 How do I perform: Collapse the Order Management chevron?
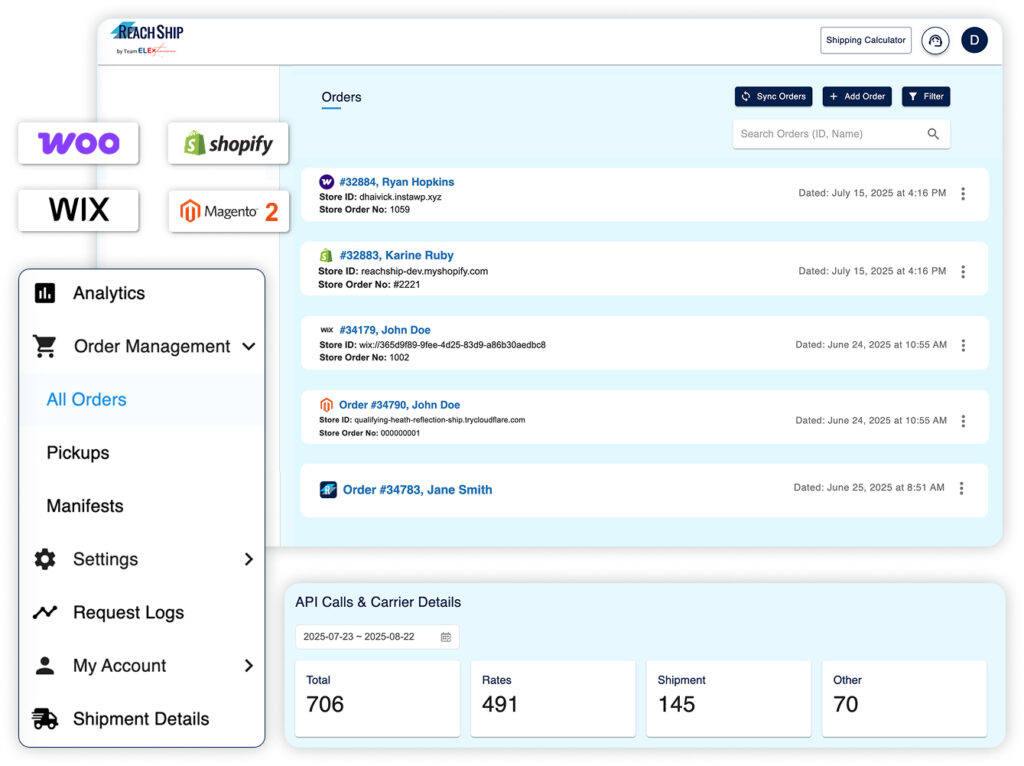(x=249, y=346)
